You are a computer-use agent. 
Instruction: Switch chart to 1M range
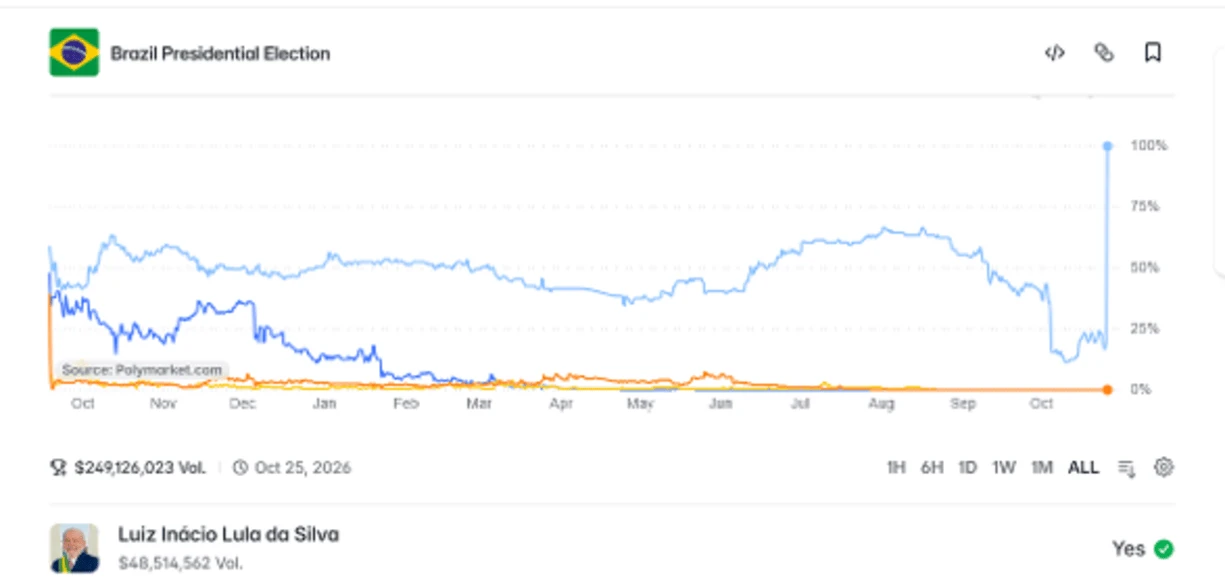point(1042,467)
